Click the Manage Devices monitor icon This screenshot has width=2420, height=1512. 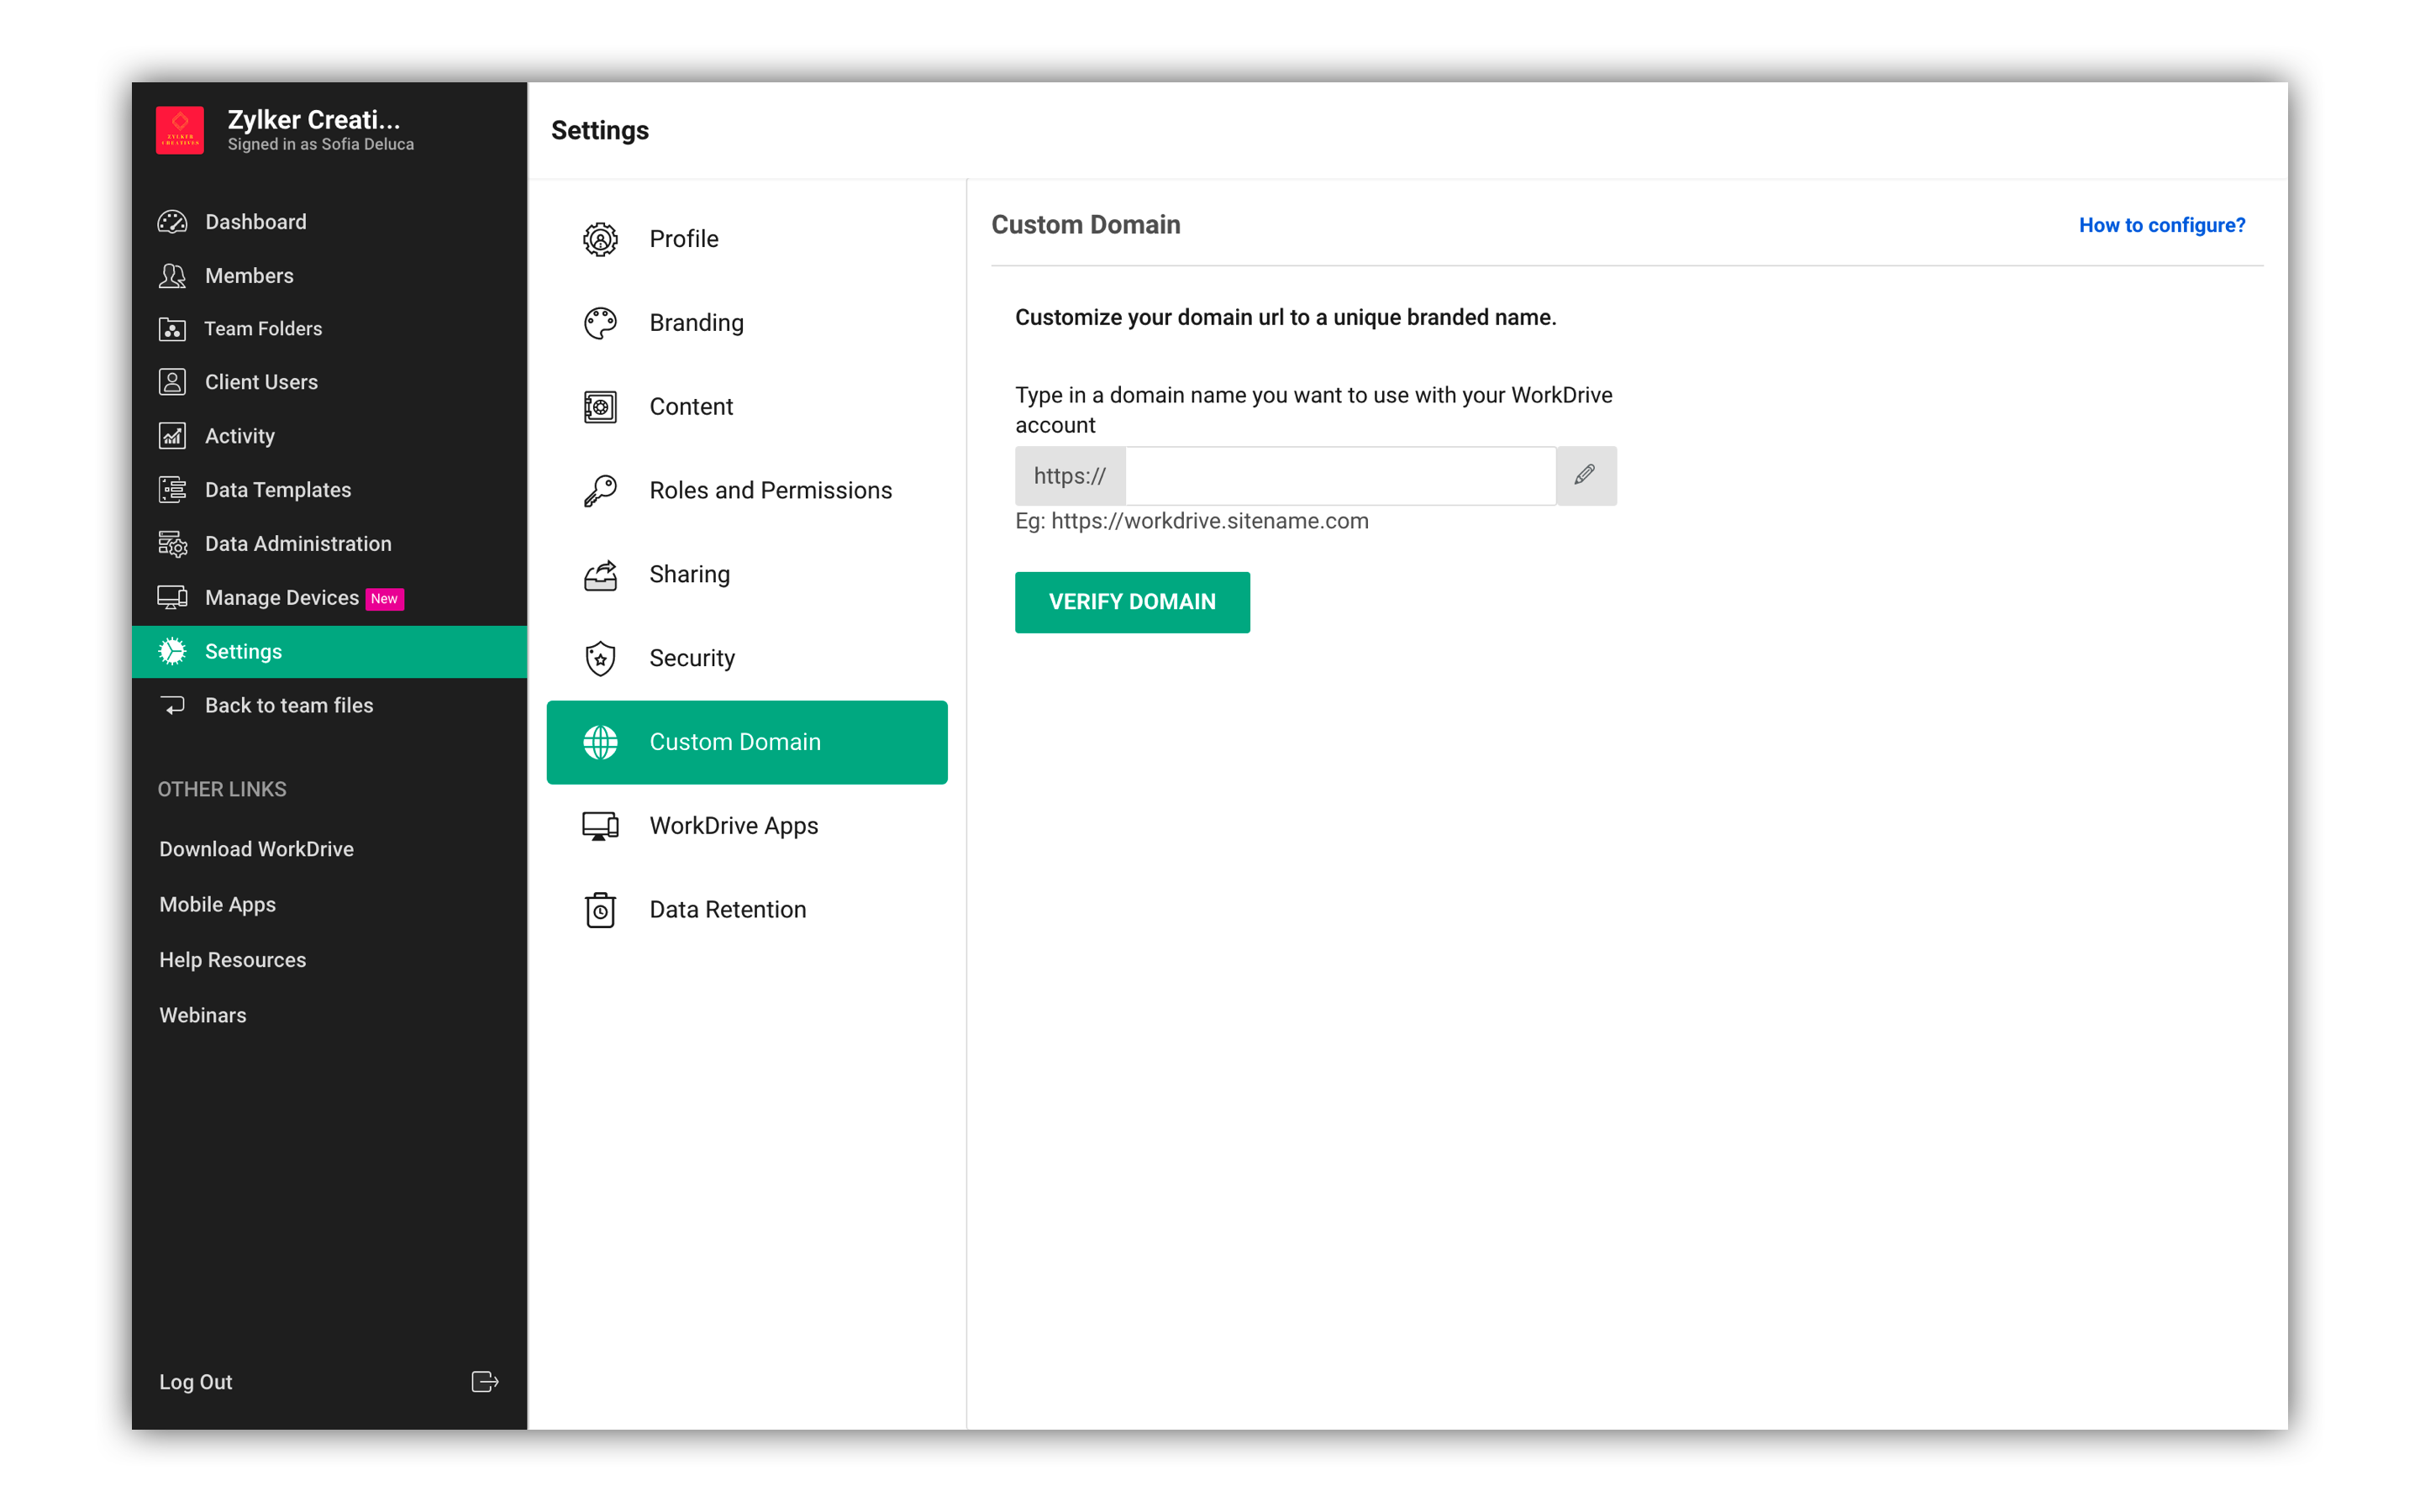172,598
